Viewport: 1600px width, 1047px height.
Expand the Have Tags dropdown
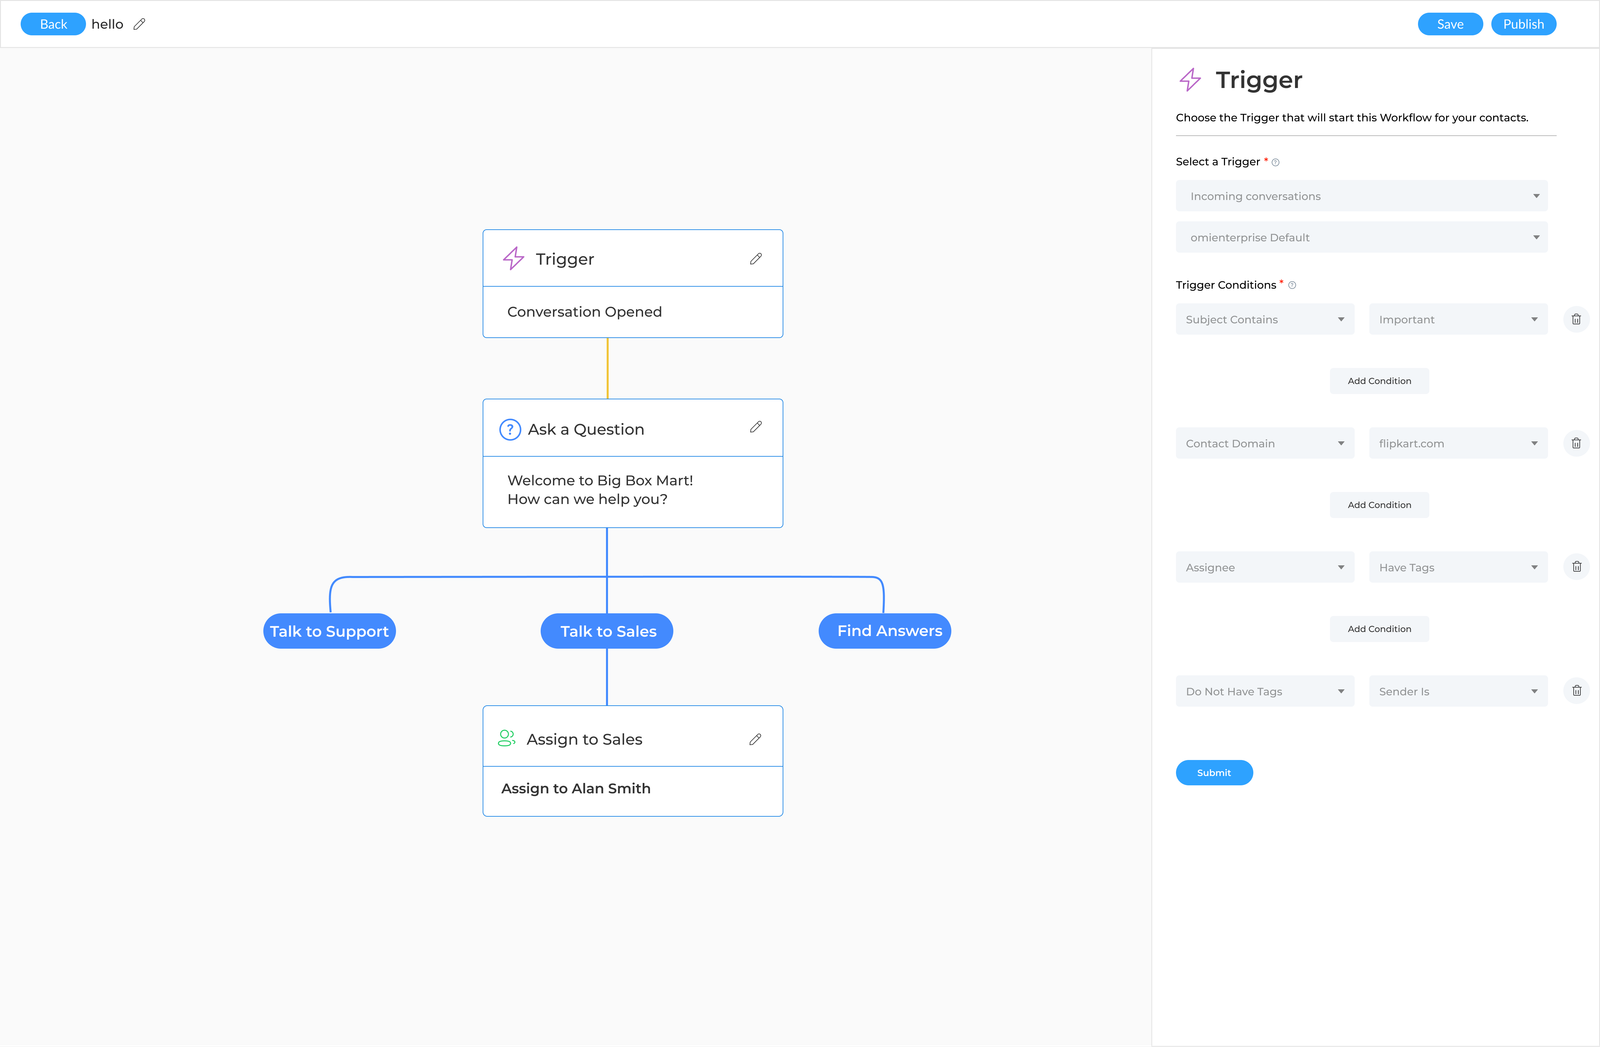point(1458,567)
